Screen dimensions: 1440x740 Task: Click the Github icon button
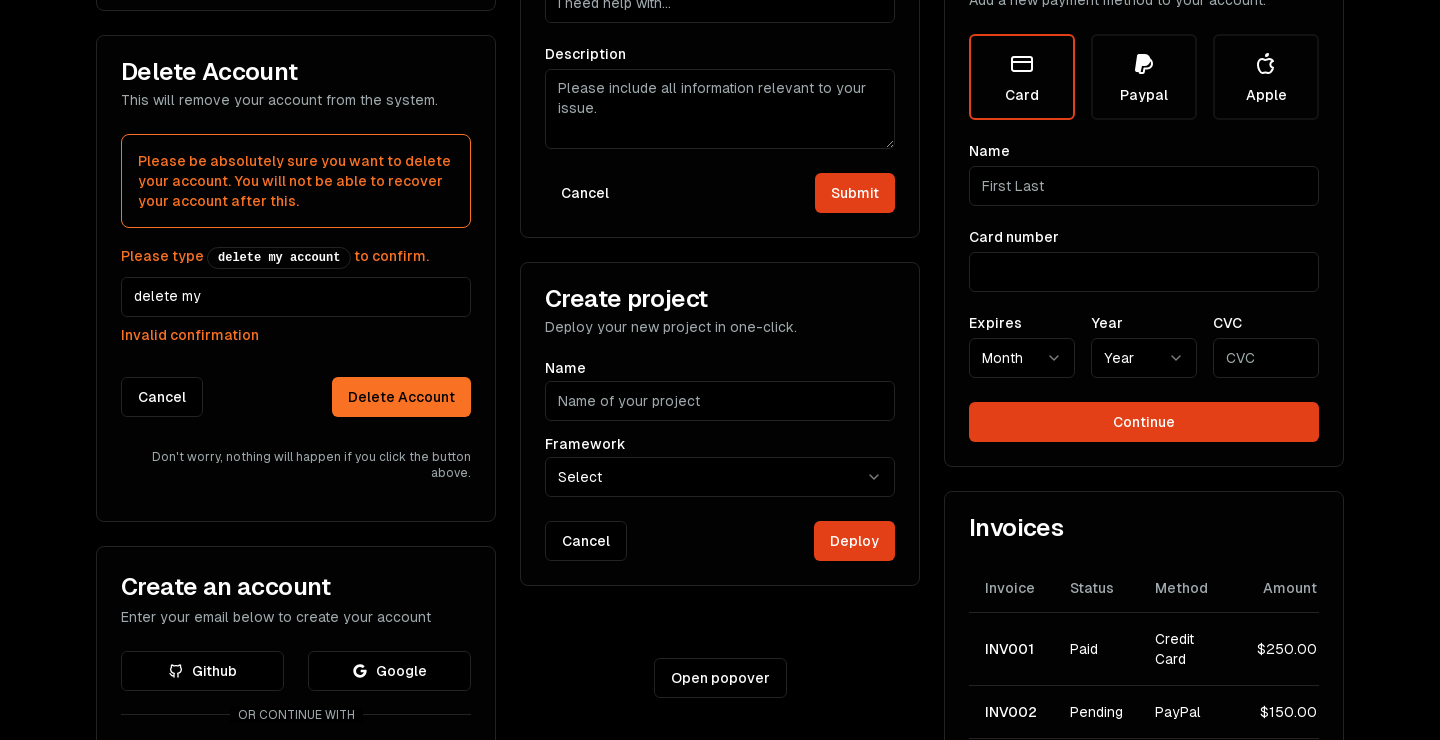pos(202,671)
